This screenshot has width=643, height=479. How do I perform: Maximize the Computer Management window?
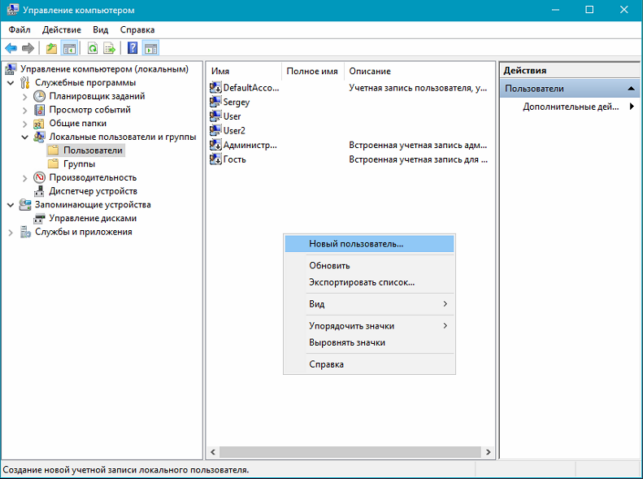[x=589, y=9]
